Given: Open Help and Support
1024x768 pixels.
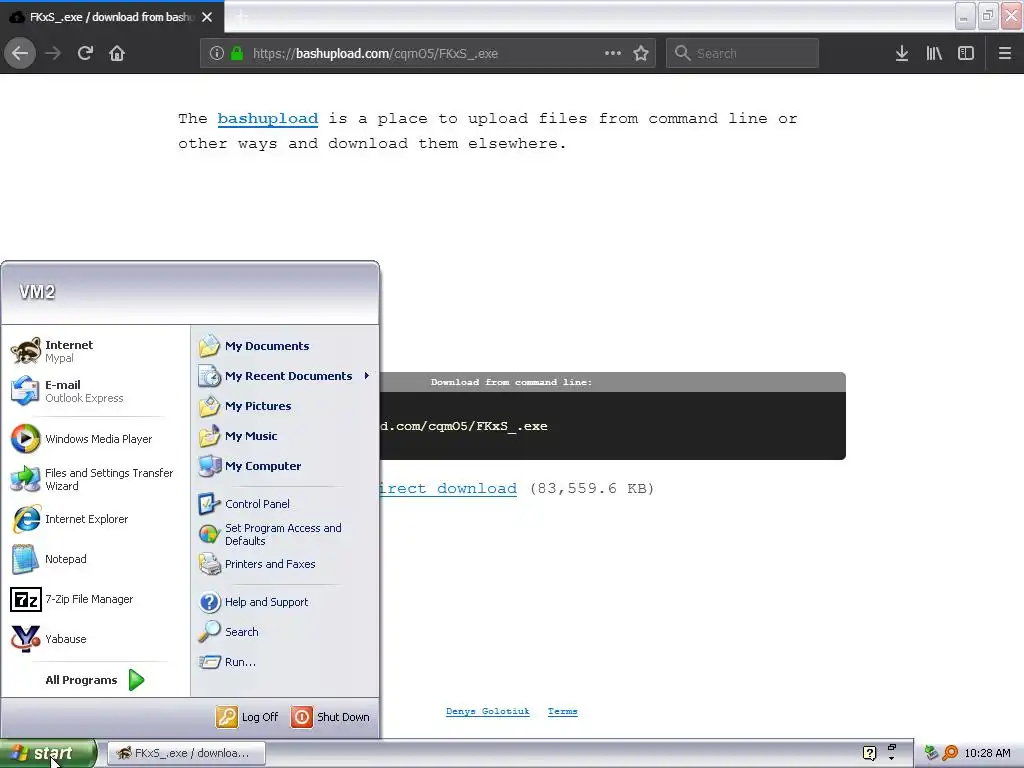Looking at the screenshot, I should pyautogui.click(x=285, y=602).
